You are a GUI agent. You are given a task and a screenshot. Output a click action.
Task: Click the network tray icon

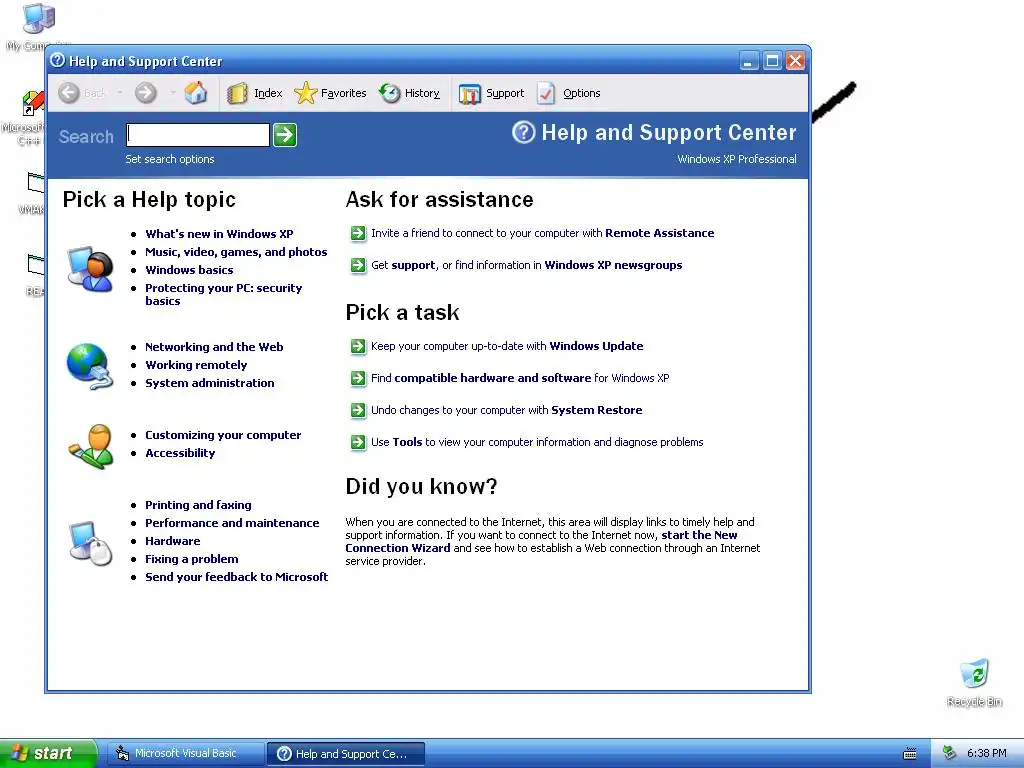(x=949, y=754)
